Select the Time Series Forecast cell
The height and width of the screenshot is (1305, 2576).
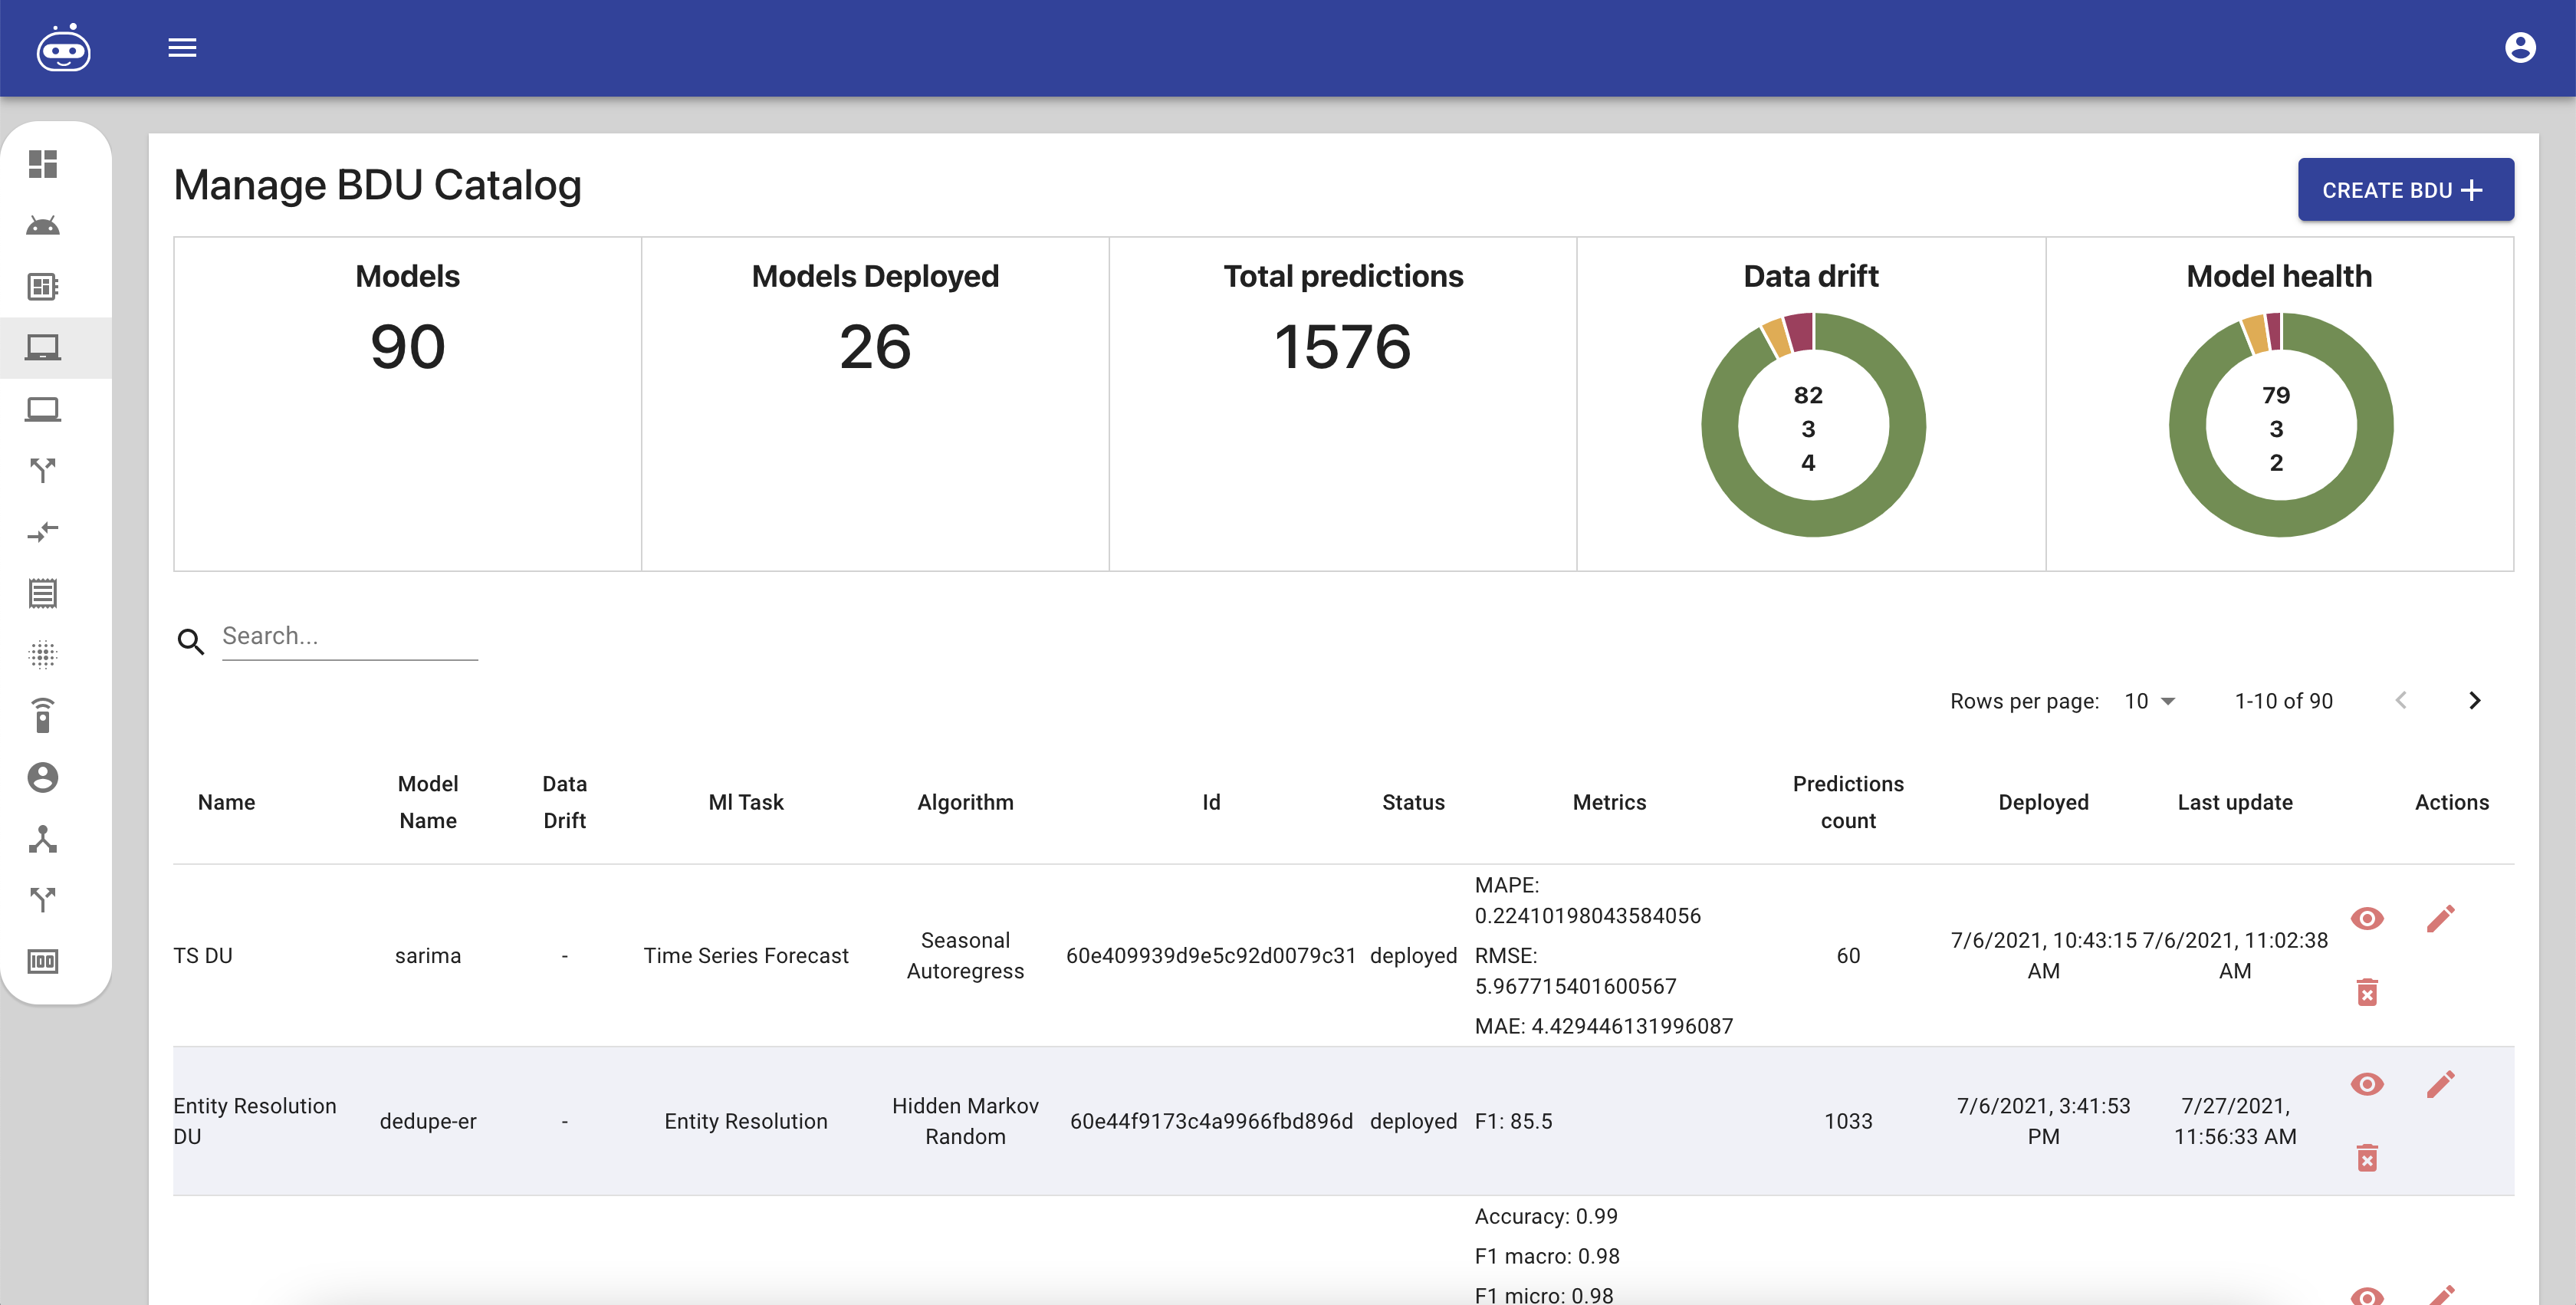coord(746,956)
